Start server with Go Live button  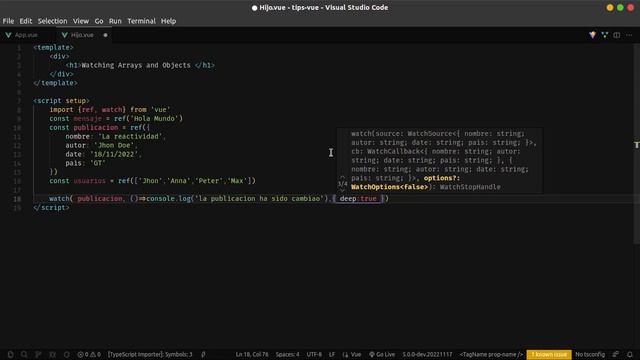tap(382, 354)
